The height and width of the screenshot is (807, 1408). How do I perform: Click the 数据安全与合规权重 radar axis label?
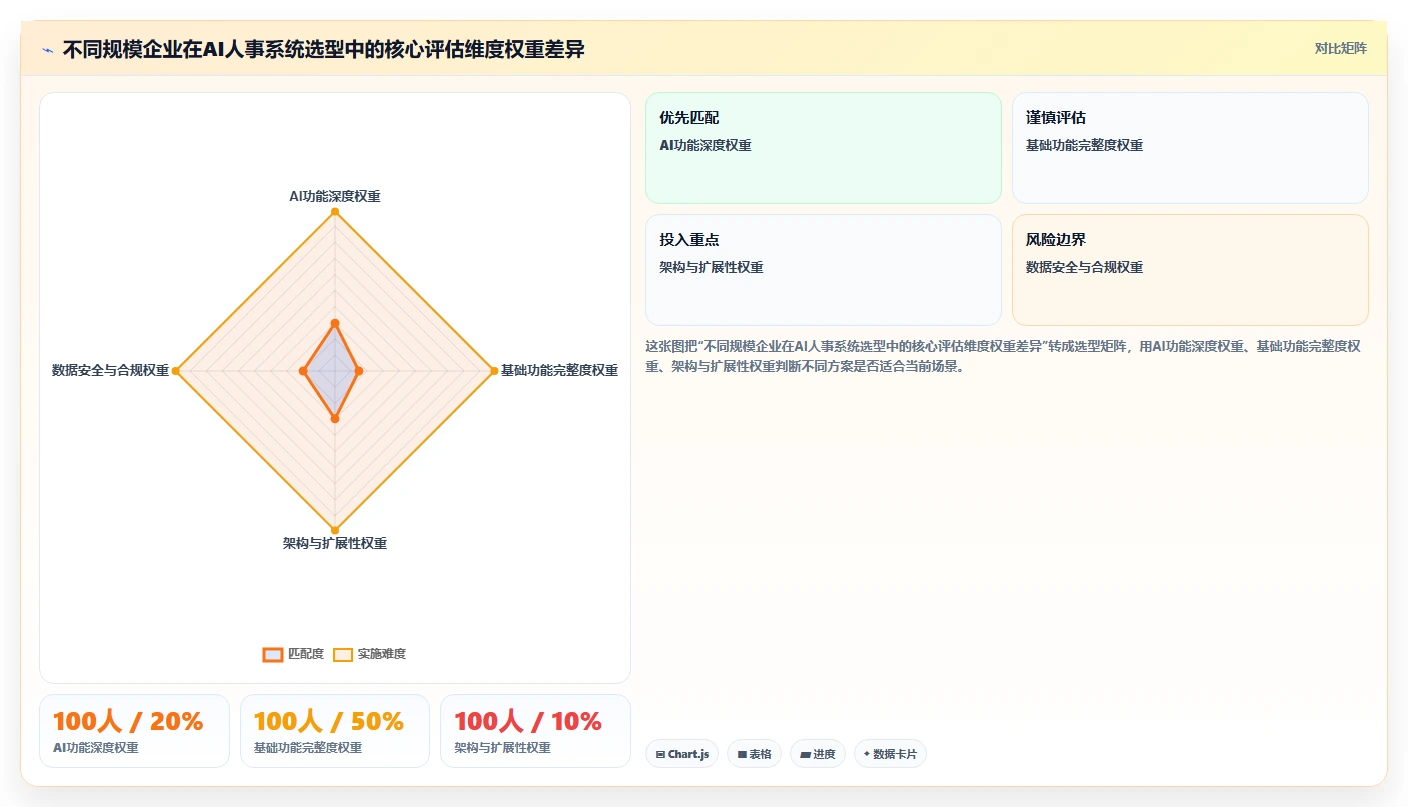click(110, 370)
